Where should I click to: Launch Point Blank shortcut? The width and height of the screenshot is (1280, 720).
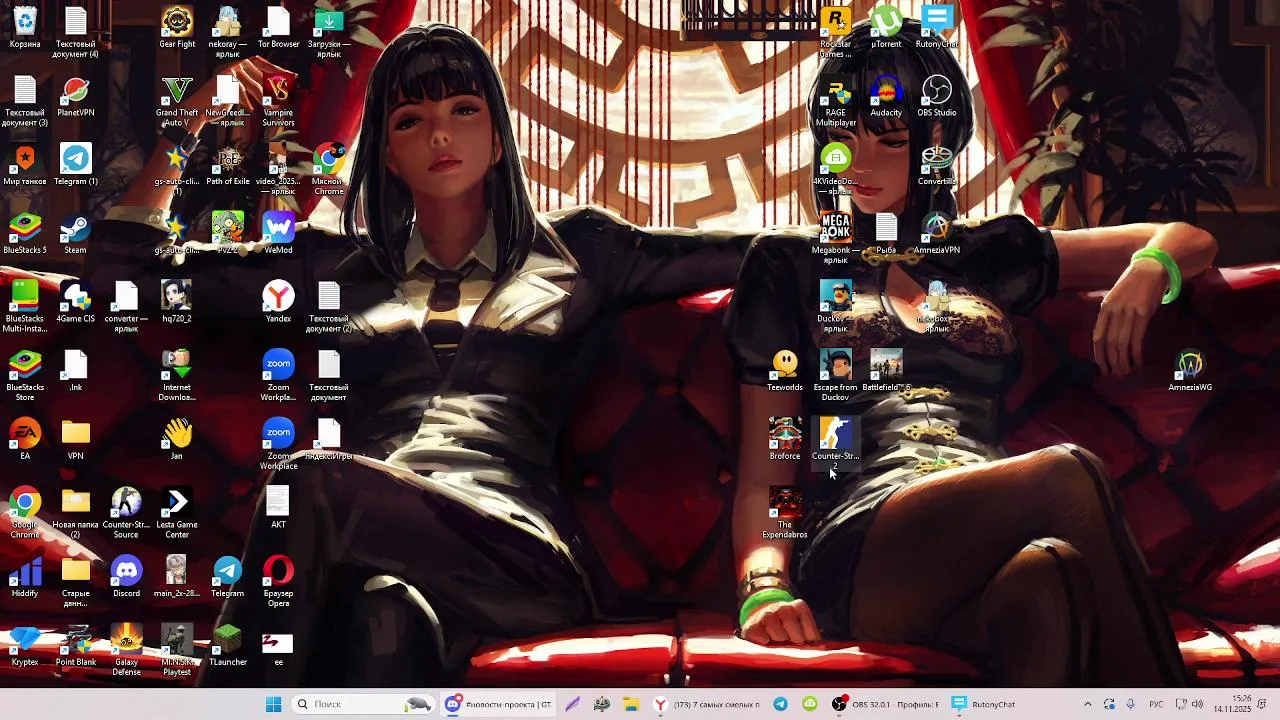point(76,646)
